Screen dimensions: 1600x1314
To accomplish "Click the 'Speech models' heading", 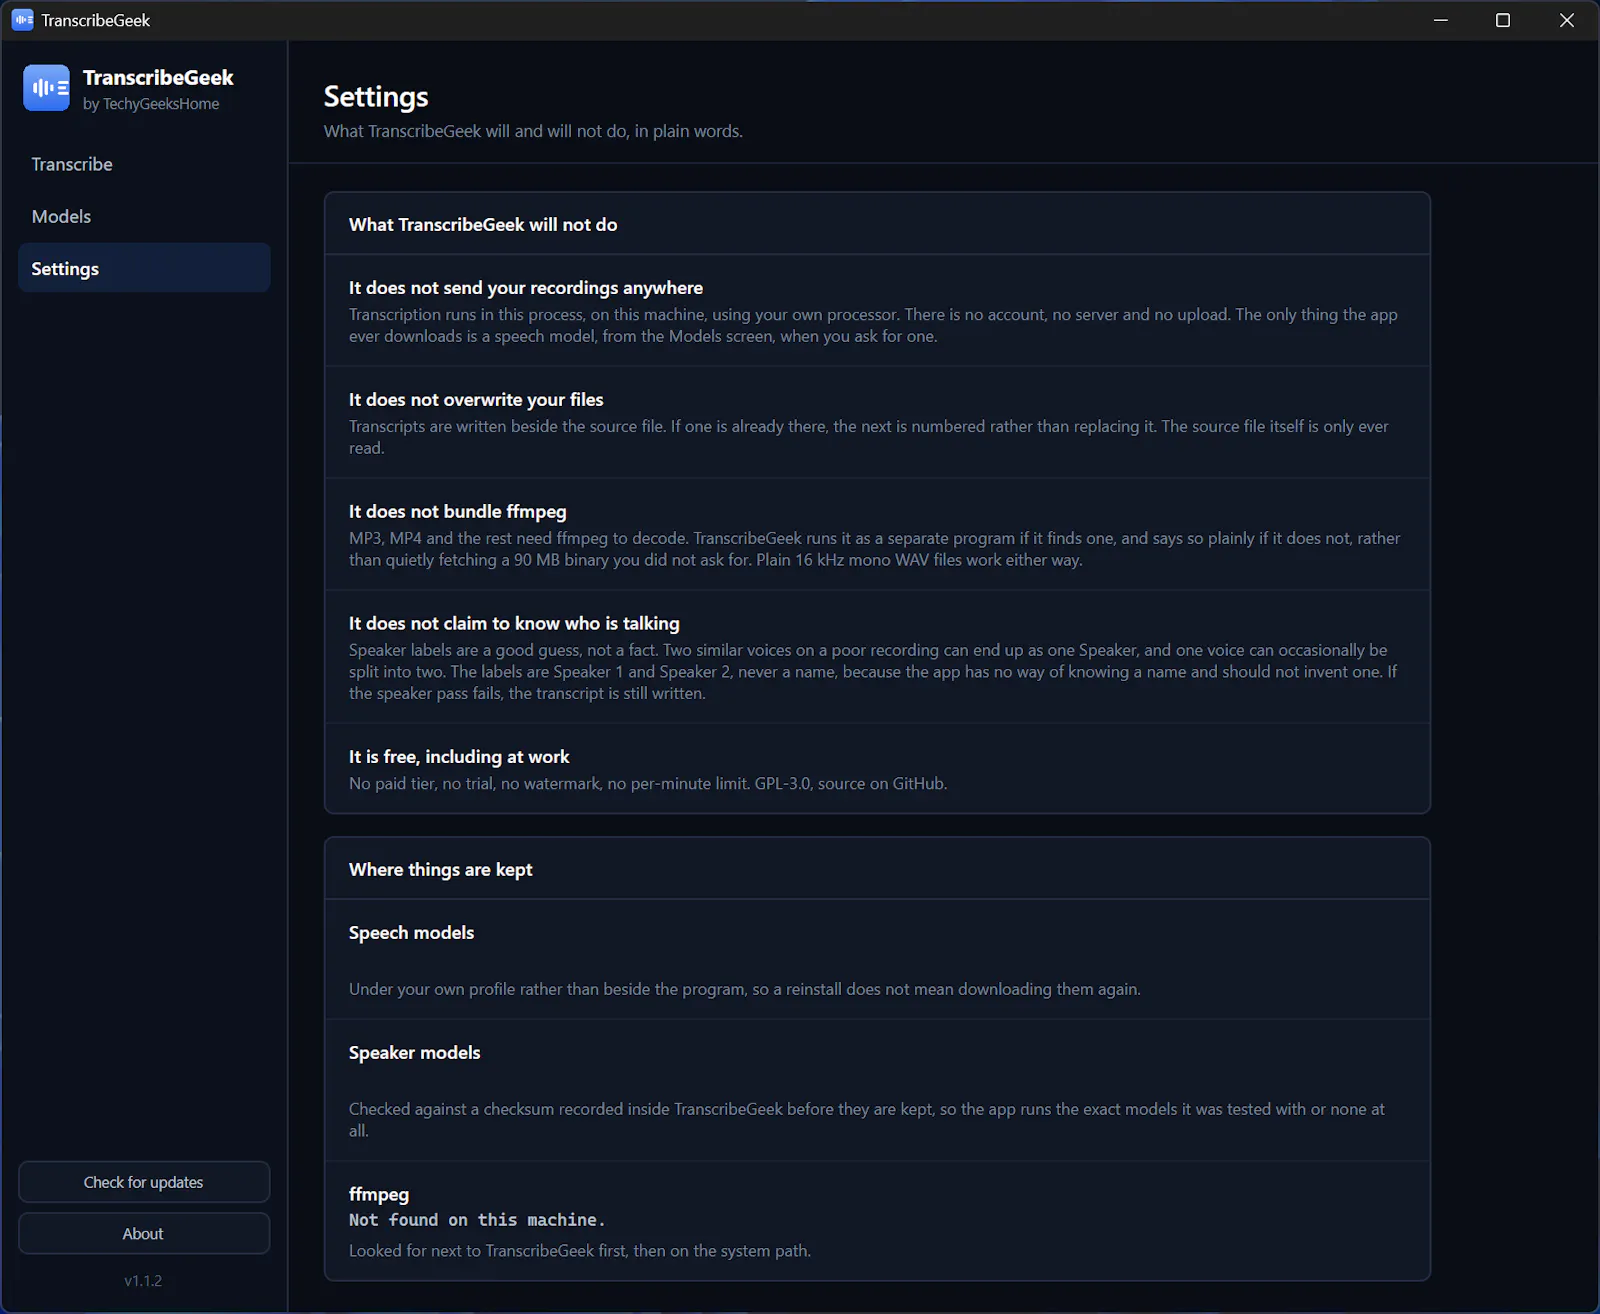I will coord(412,933).
